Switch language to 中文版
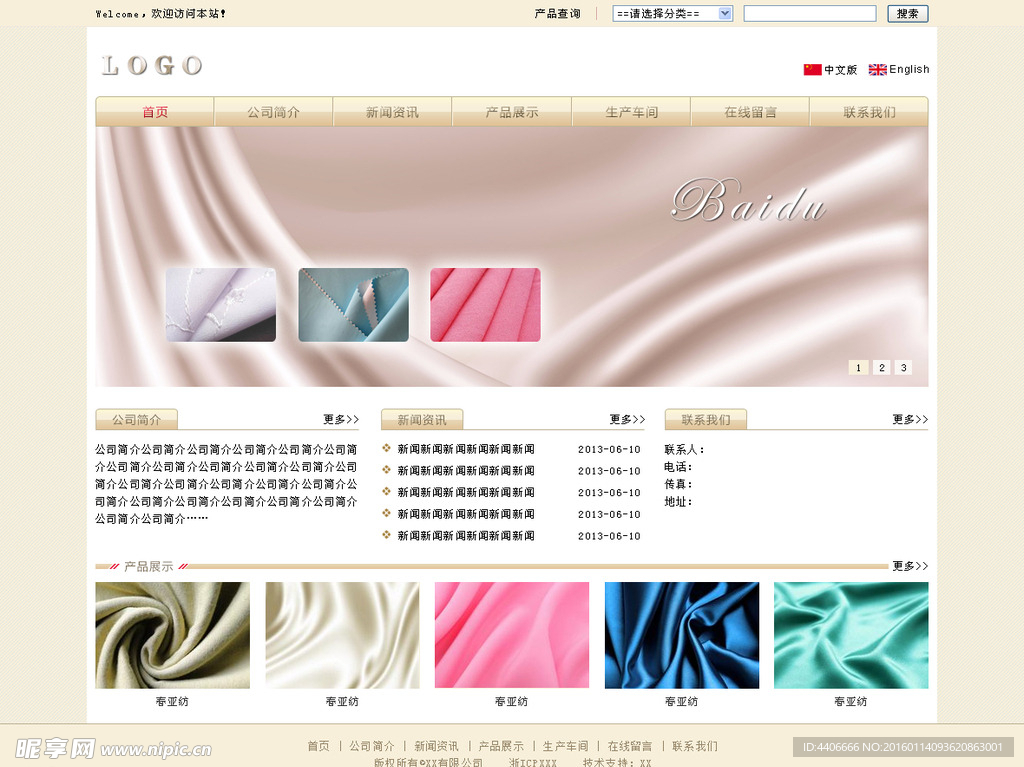The image size is (1024, 767). tap(840, 69)
